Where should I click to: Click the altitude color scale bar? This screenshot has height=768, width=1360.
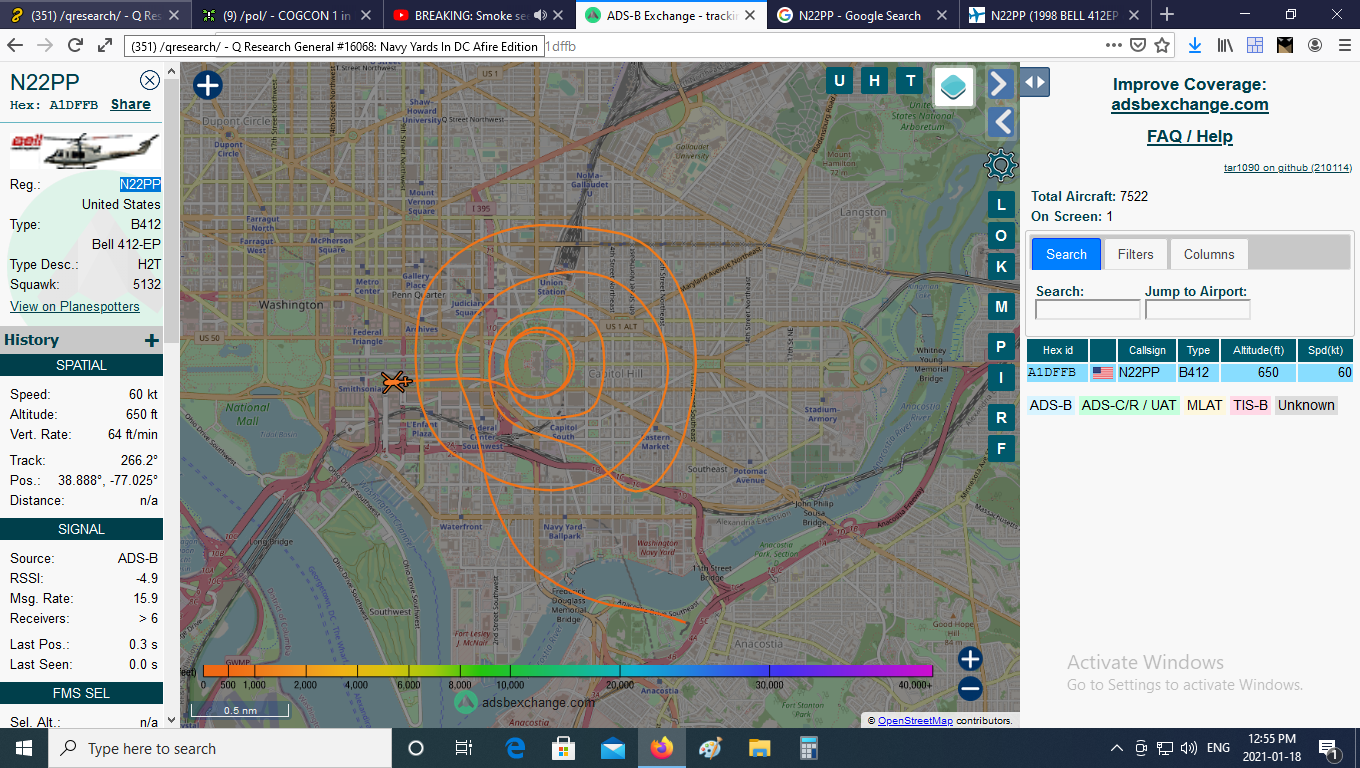pos(567,671)
